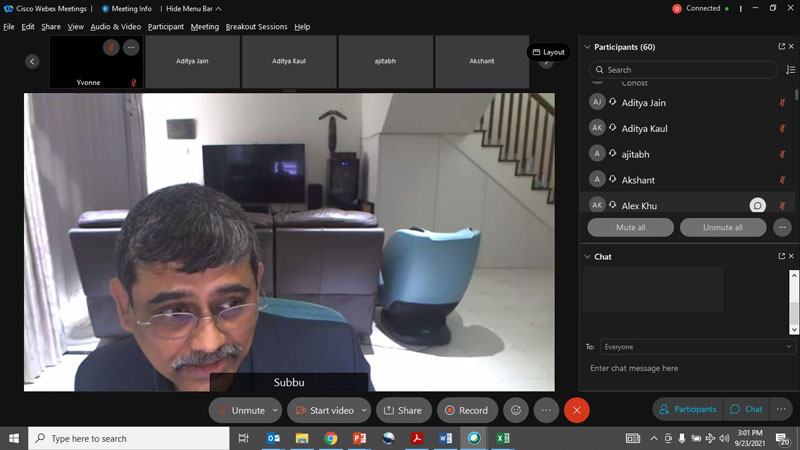Click Start video button
800x450 pixels.
tap(324, 410)
